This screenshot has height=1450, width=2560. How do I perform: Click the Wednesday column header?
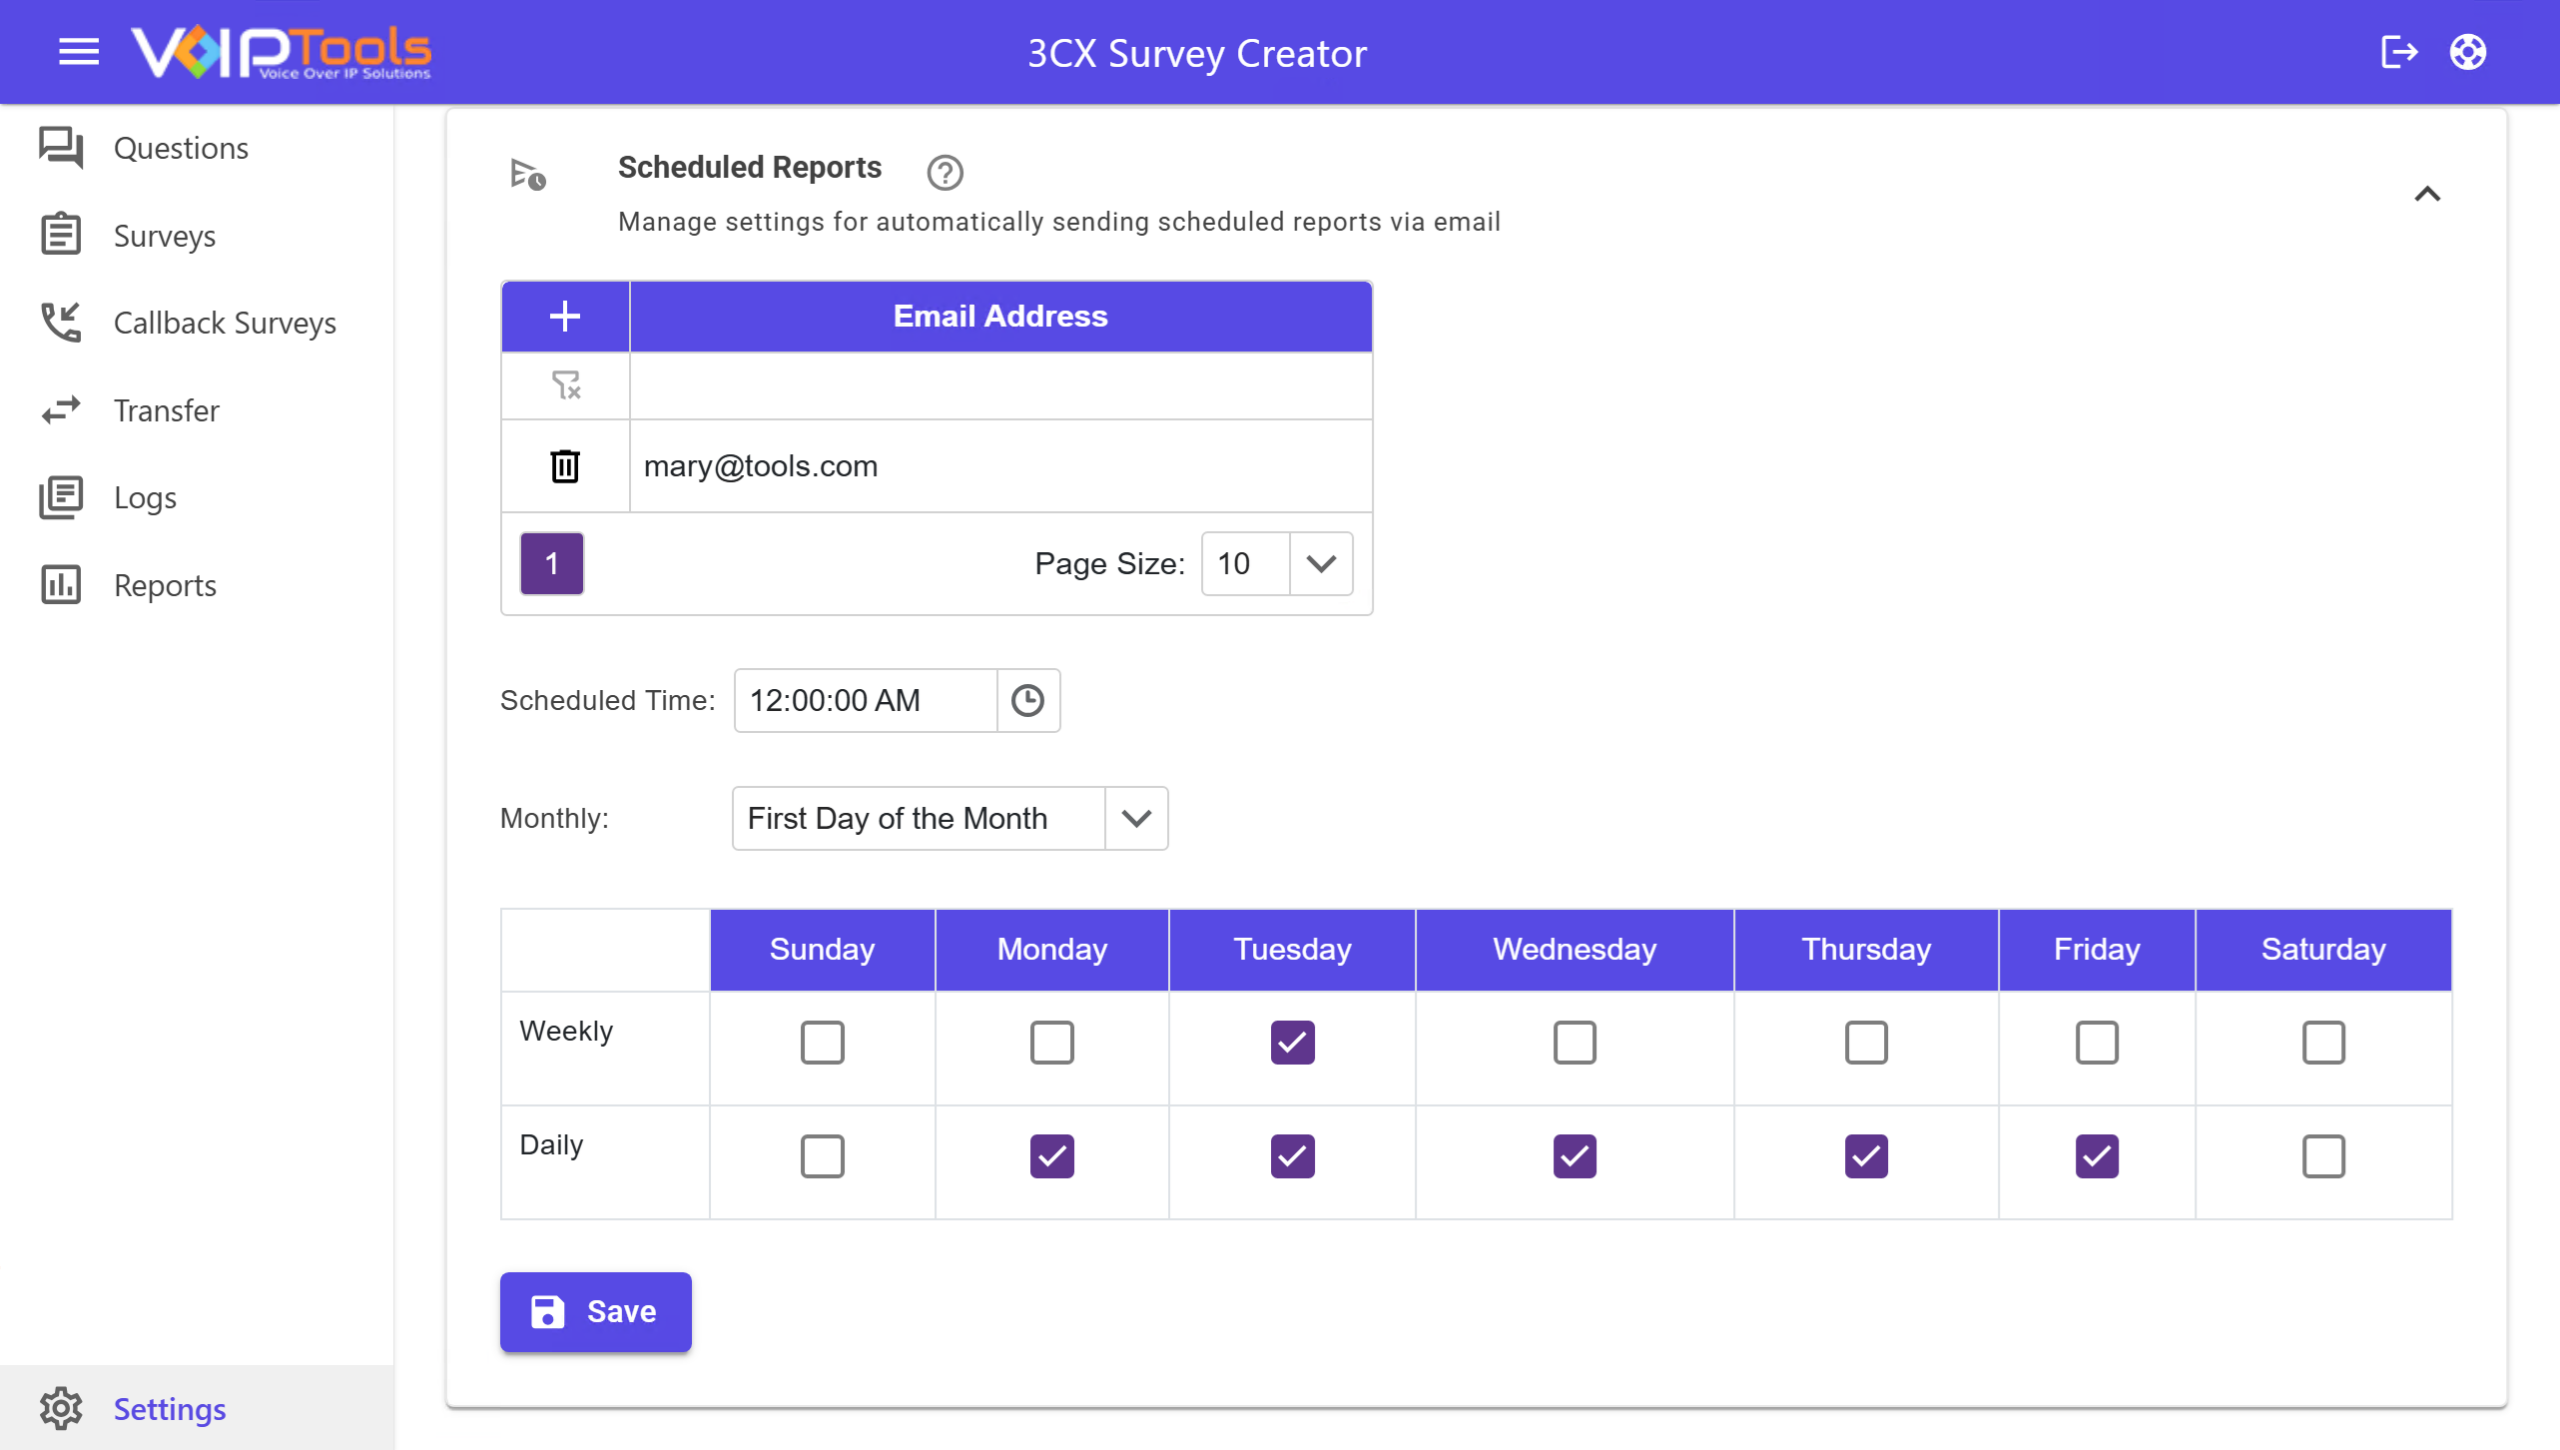pos(1574,949)
